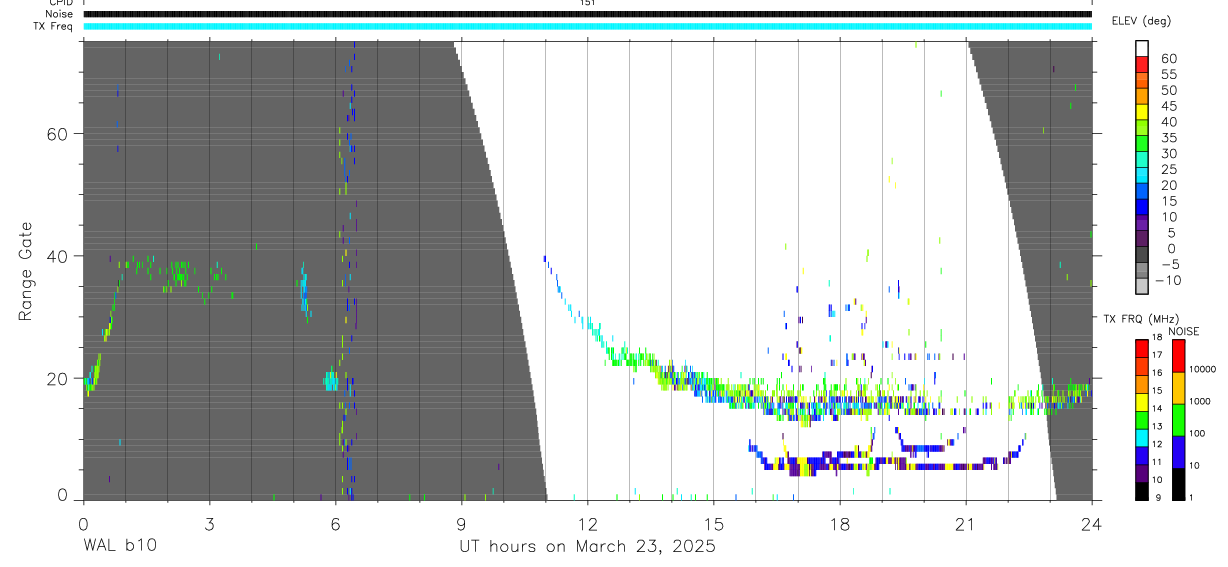Click the 'ELEV (deg)' color bar title

coord(1141,21)
